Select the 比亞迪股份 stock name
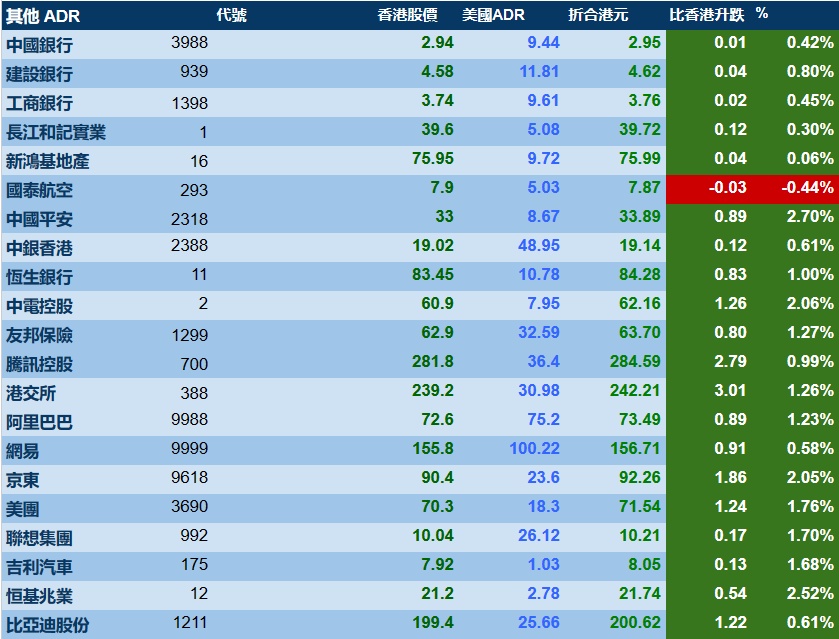Viewport: 839px width, 639px height. pyautogui.click(x=48, y=625)
